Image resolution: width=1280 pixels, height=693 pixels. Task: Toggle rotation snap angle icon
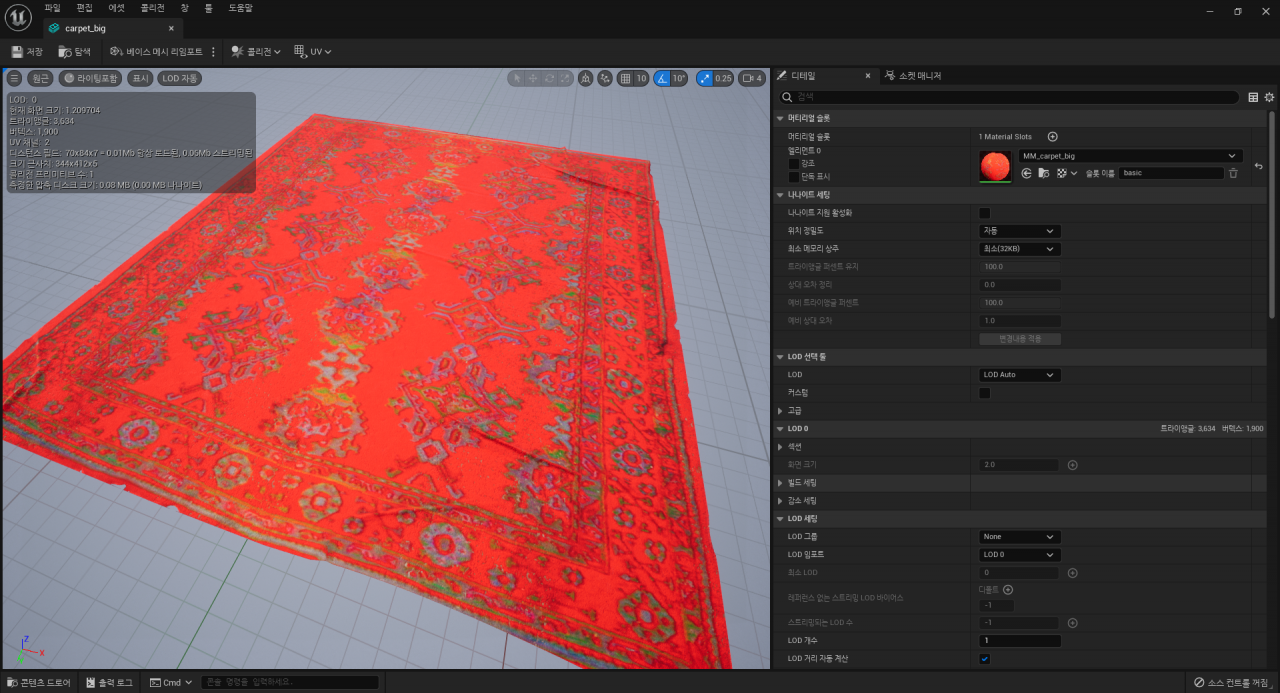pyautogui.click(x=663, y=78)
